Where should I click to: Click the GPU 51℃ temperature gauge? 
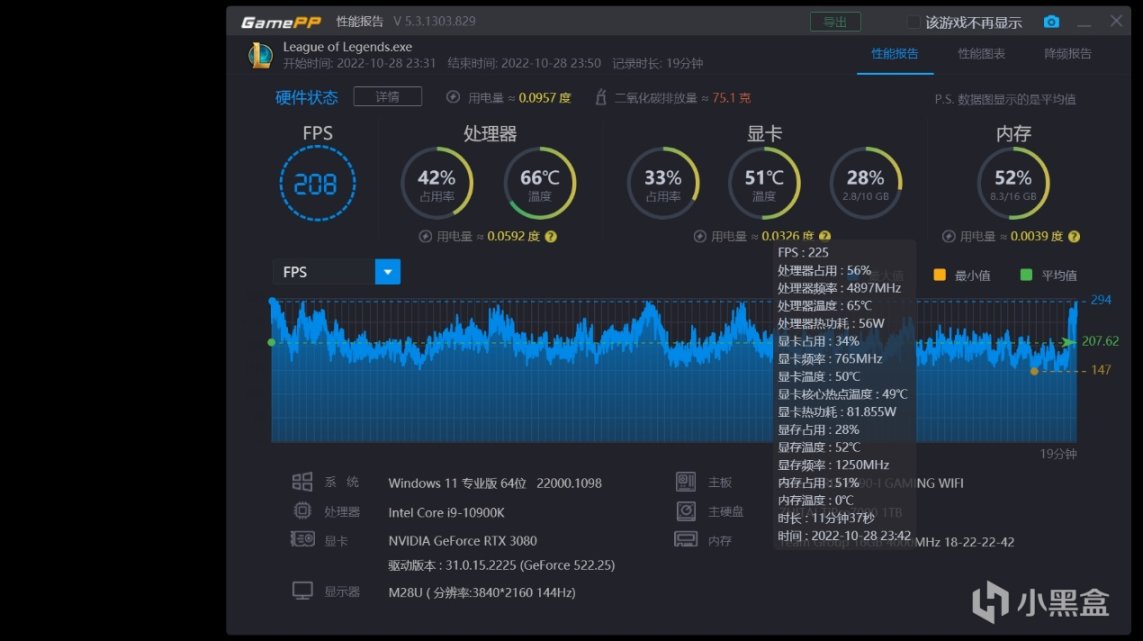[764, 183]
